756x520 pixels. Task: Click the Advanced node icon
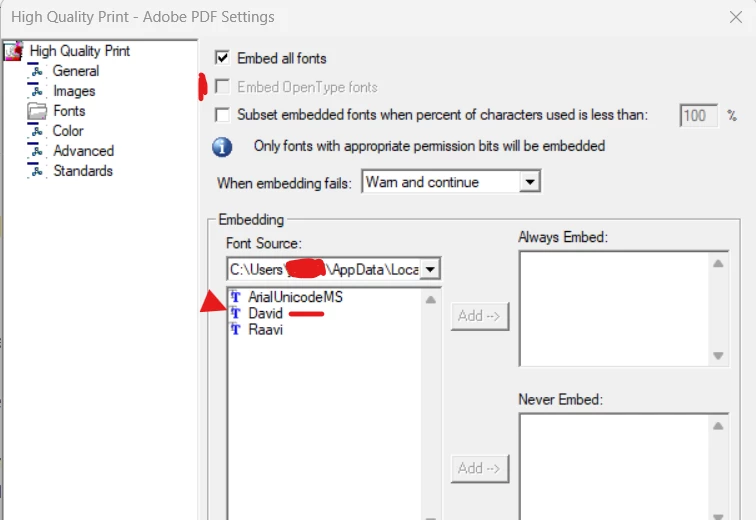tap(36, 151)
